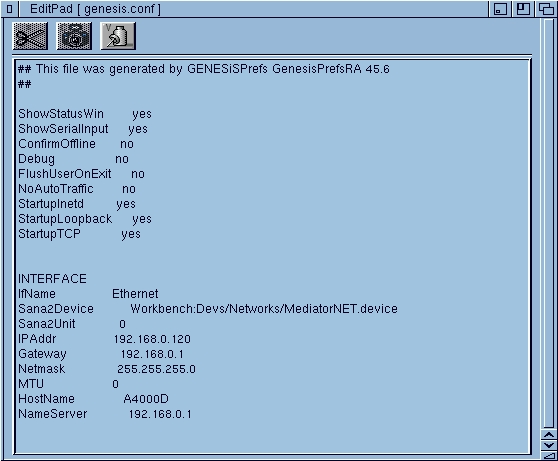Click the iconify gadget in title bar
This screenshot has height=461, width=558.
(x=500, y=9)
